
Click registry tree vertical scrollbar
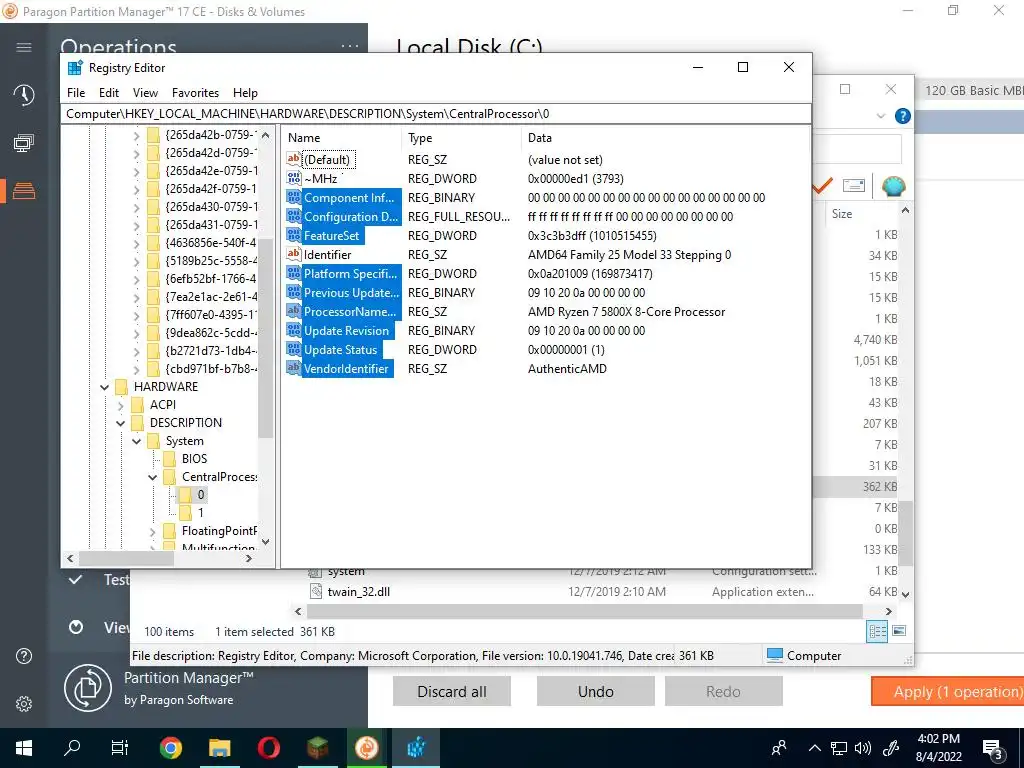pos(265,338)
